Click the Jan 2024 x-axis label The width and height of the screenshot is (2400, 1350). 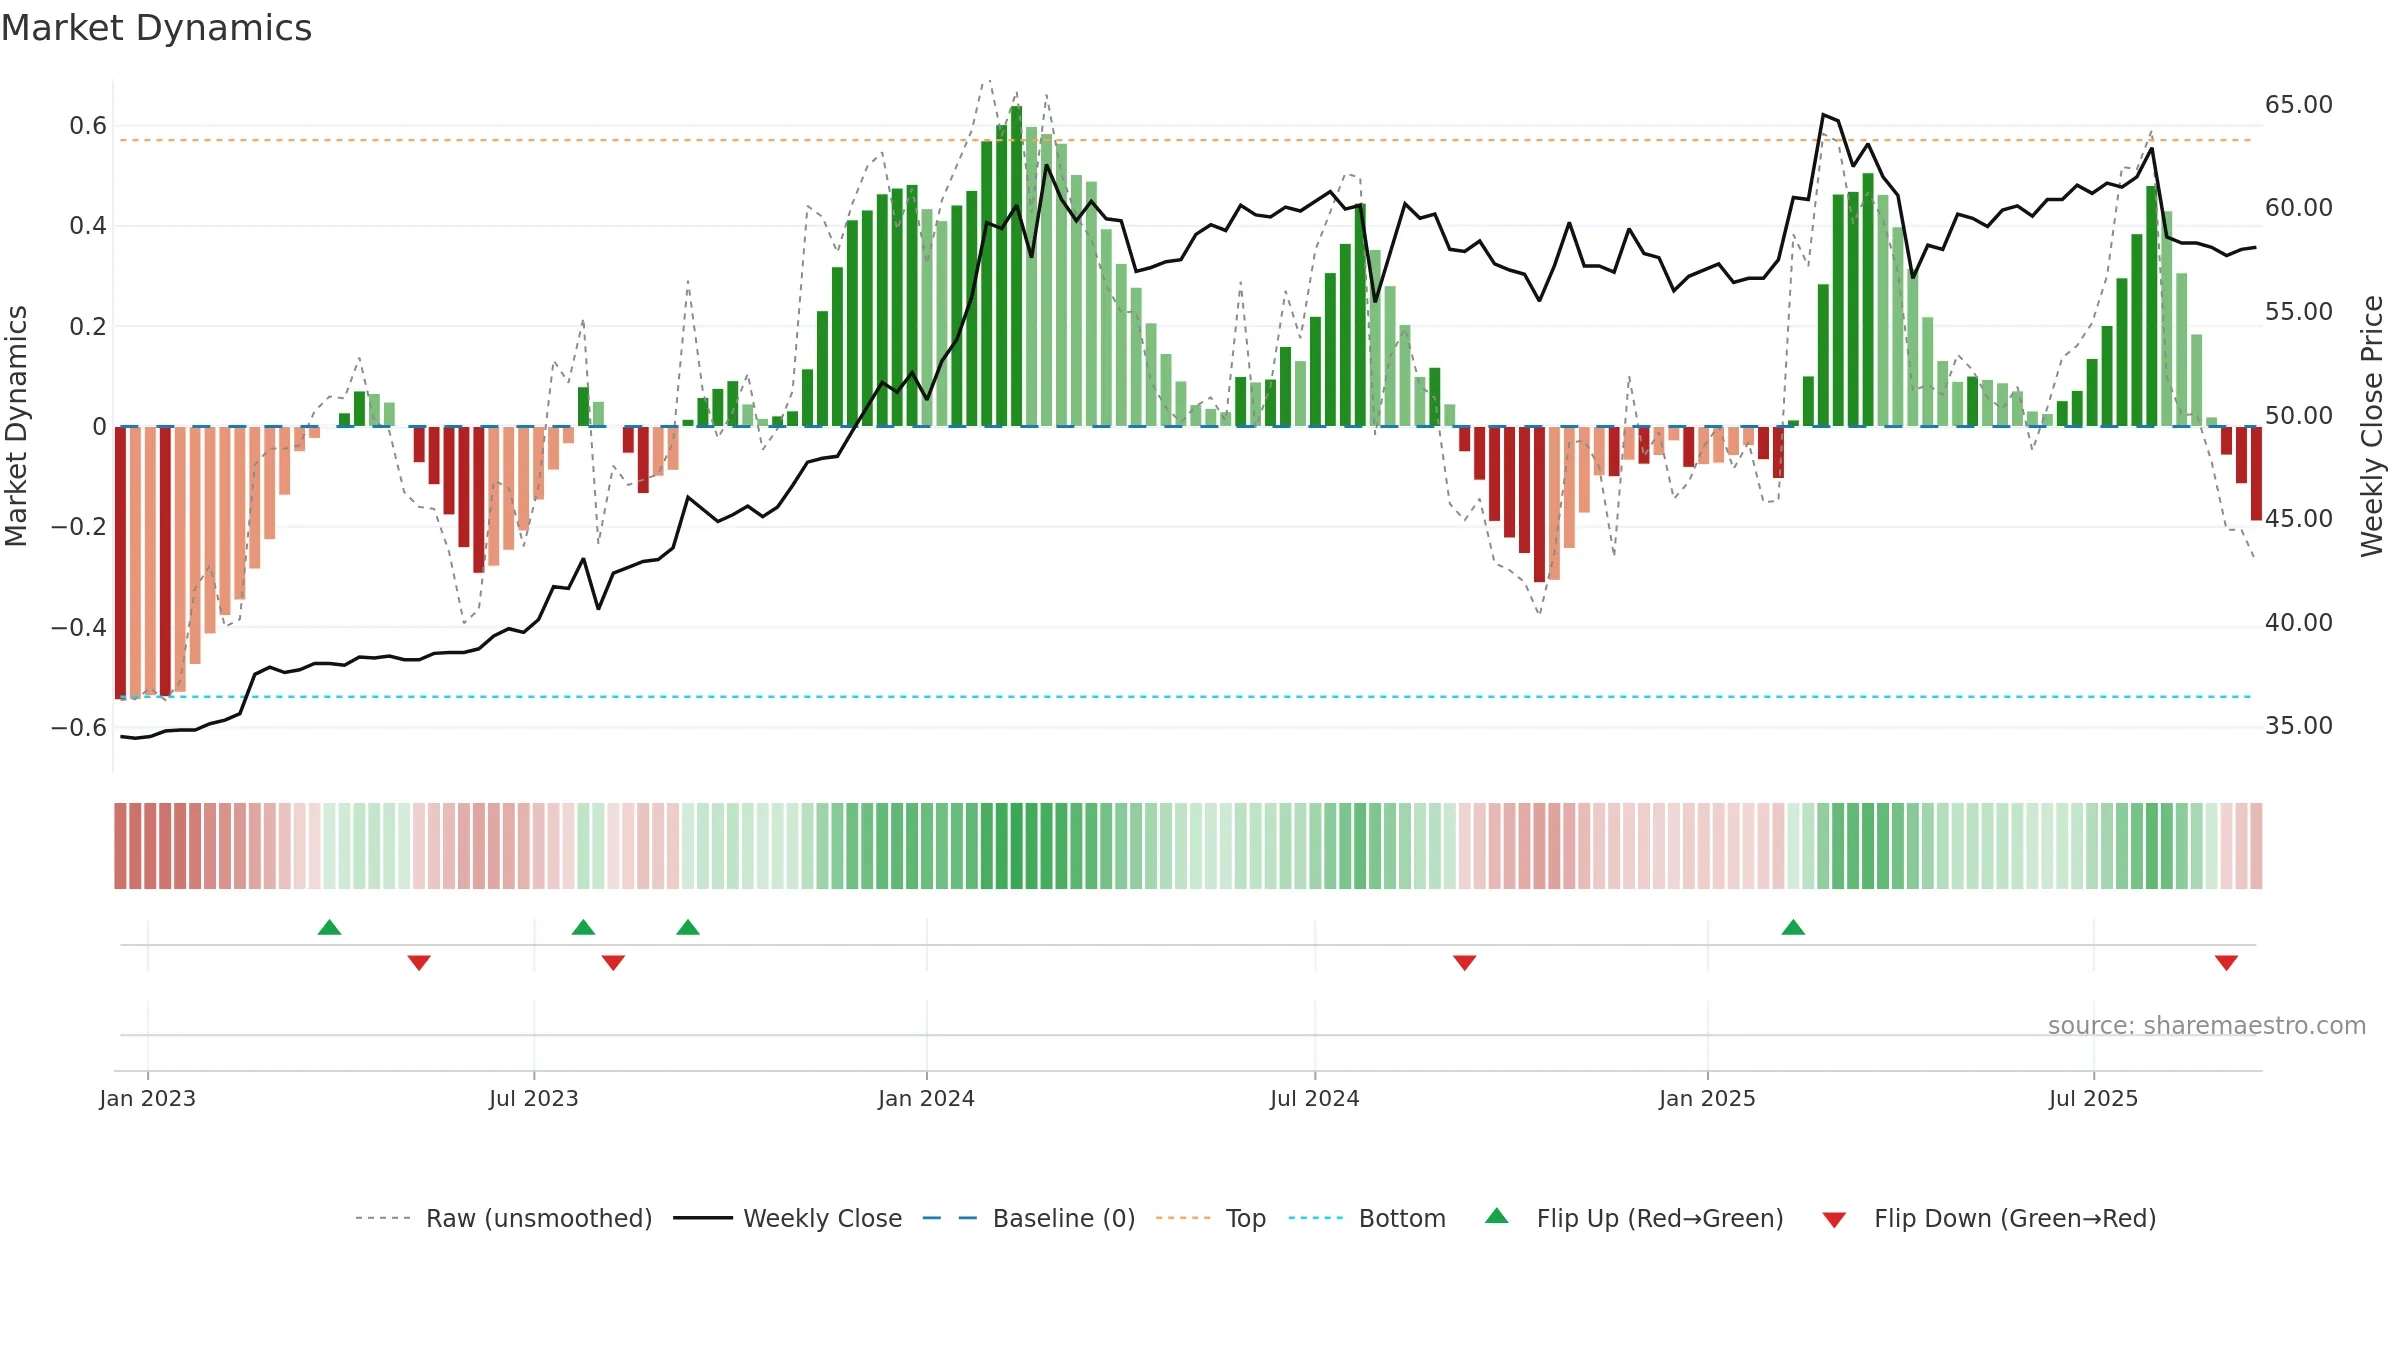coord(926,1098)
